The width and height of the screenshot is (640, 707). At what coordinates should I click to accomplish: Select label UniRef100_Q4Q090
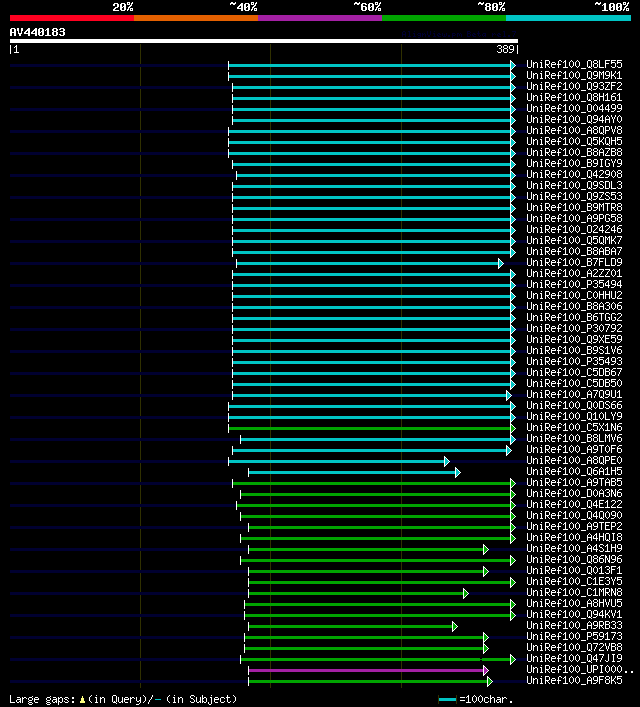pyautogui.click(x=574, y=515)
